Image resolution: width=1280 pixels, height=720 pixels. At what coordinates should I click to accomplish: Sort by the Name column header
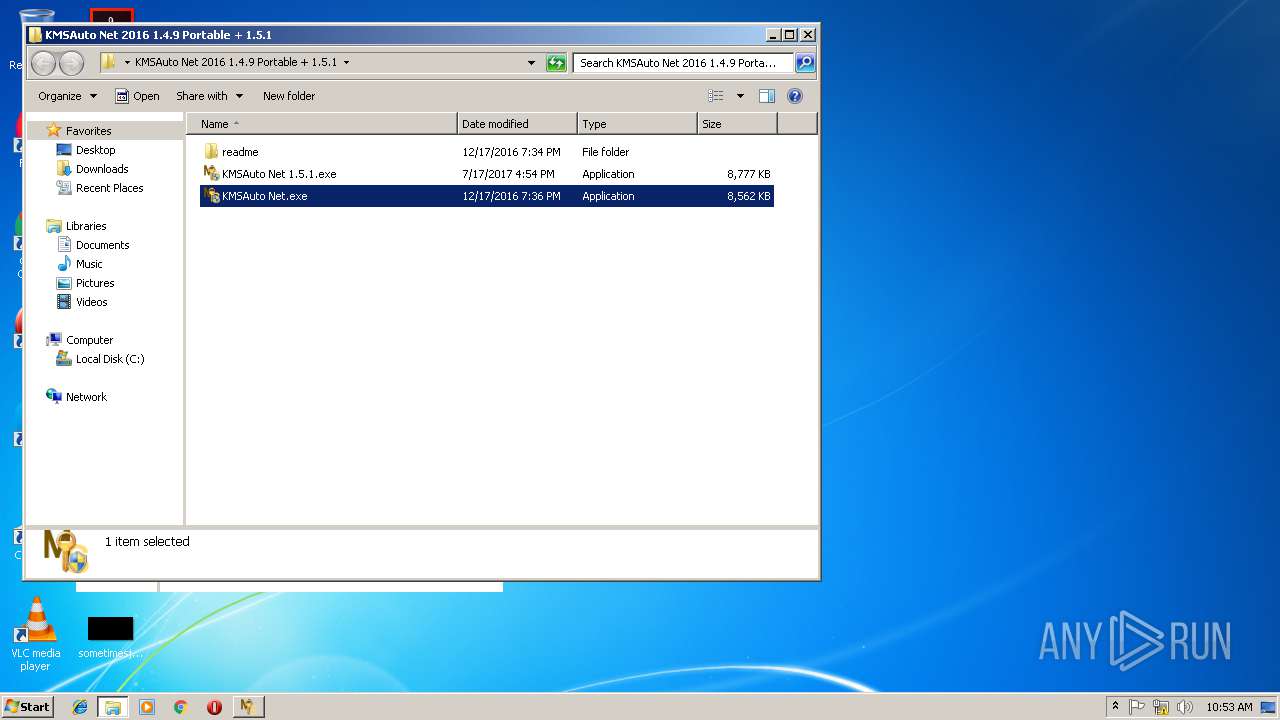click(x=322, y=124)
